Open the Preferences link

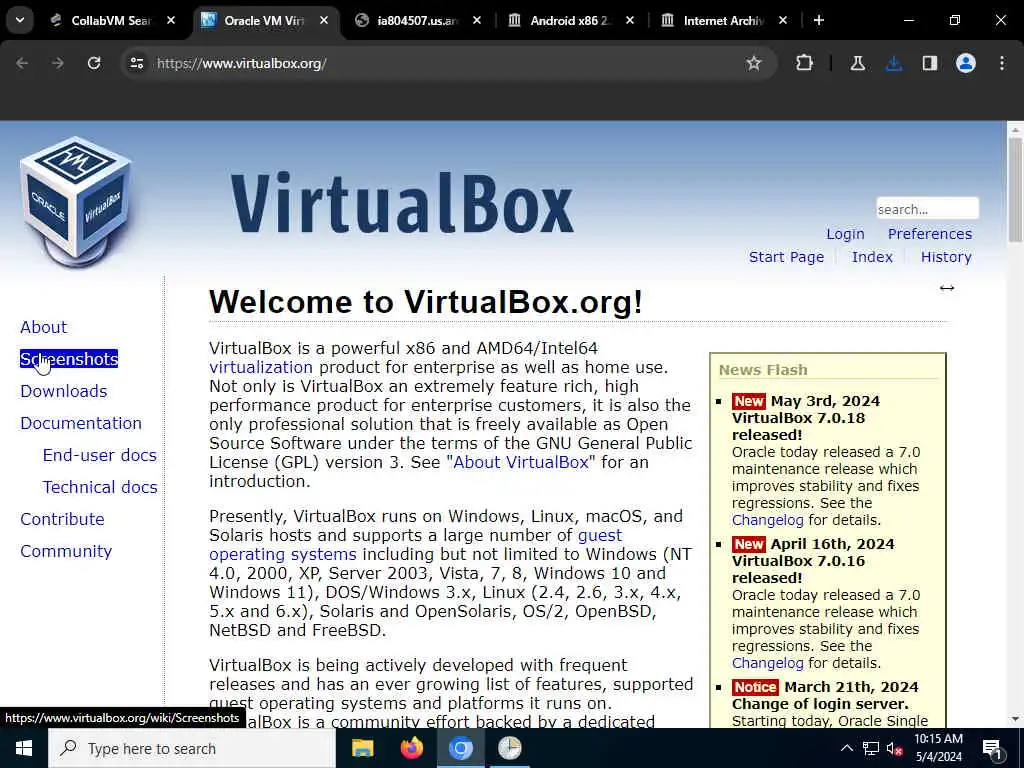coord(929,234)
